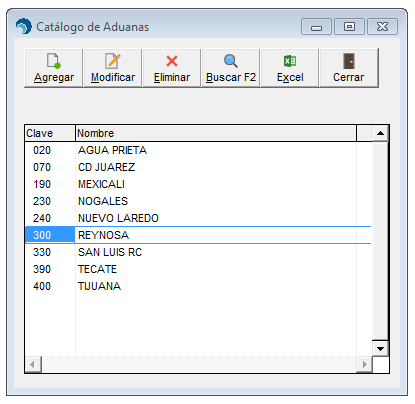Click the highlighted REYNOSA row
415x404 pixels.
point(198,235)
